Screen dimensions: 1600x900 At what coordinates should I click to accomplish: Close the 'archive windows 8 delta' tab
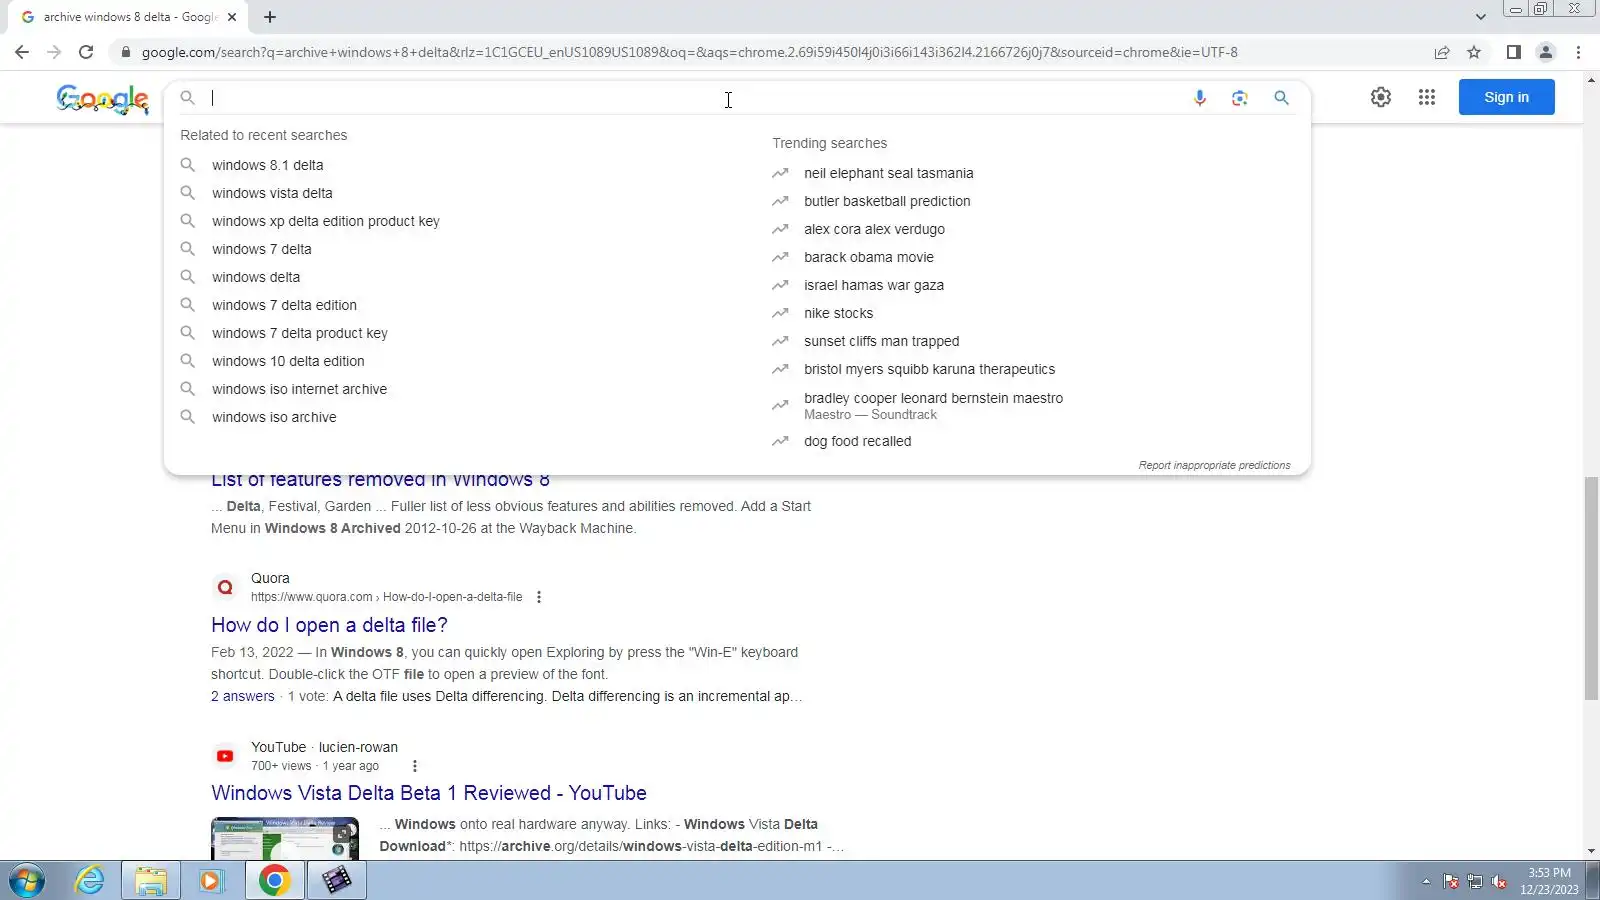point(232,17)
